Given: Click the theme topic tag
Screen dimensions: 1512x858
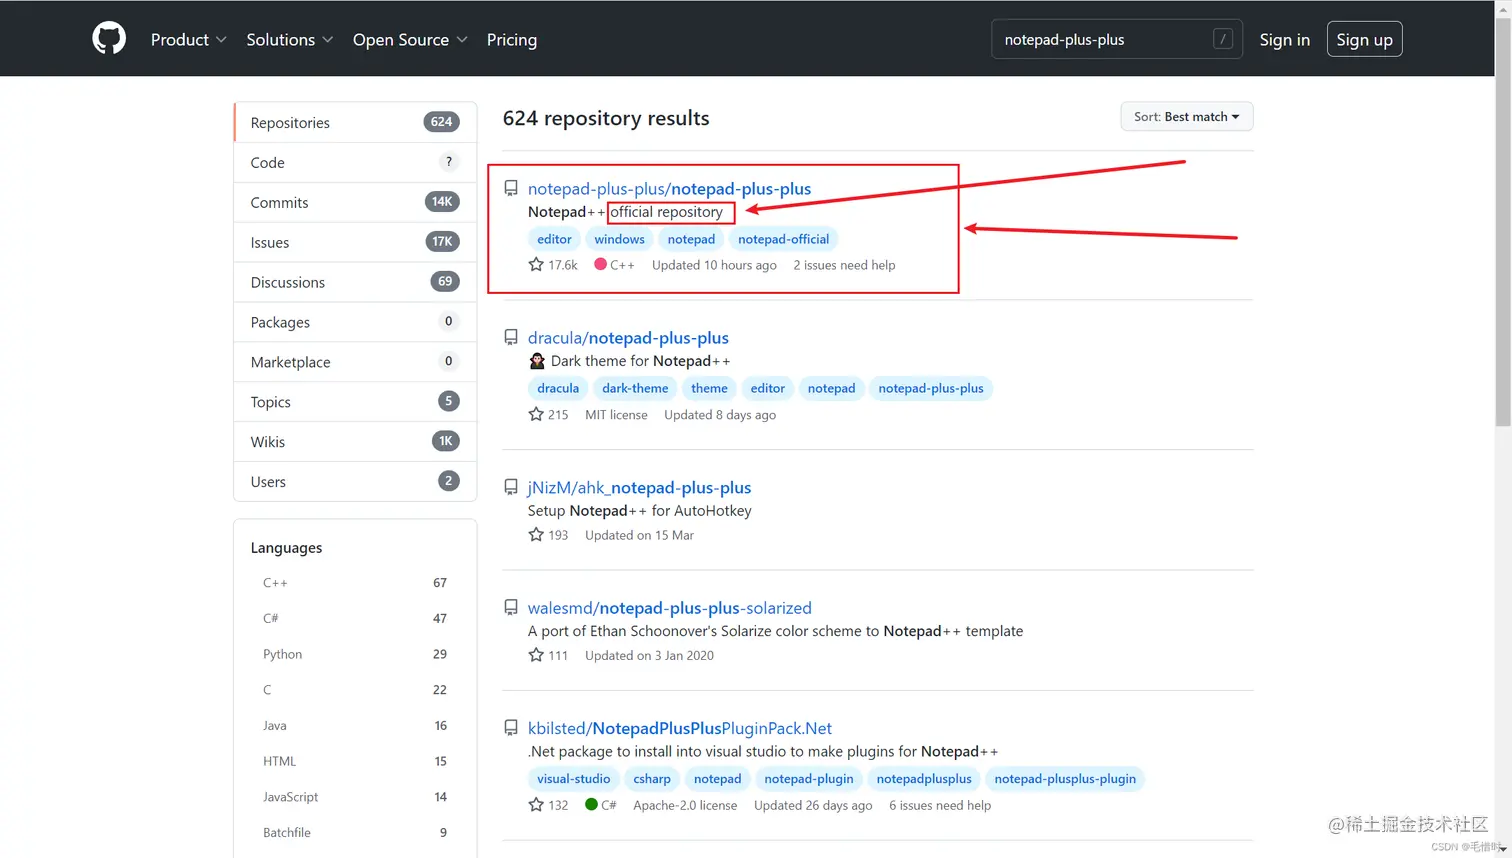Looking at the screenshot, I should point(709,388).
